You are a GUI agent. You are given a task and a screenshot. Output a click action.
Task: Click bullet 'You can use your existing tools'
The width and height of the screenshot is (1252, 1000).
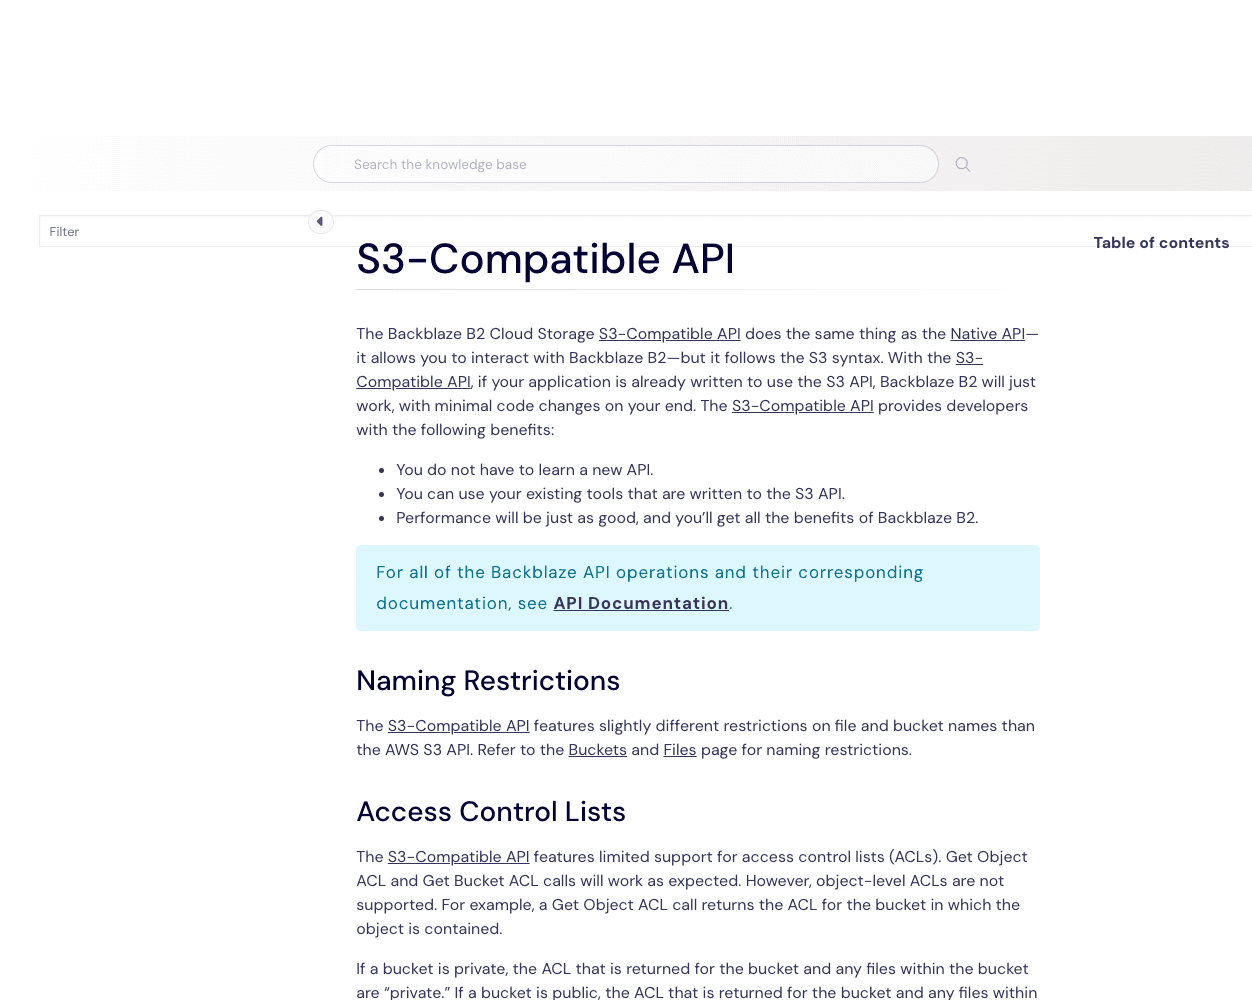pos(620,494)
